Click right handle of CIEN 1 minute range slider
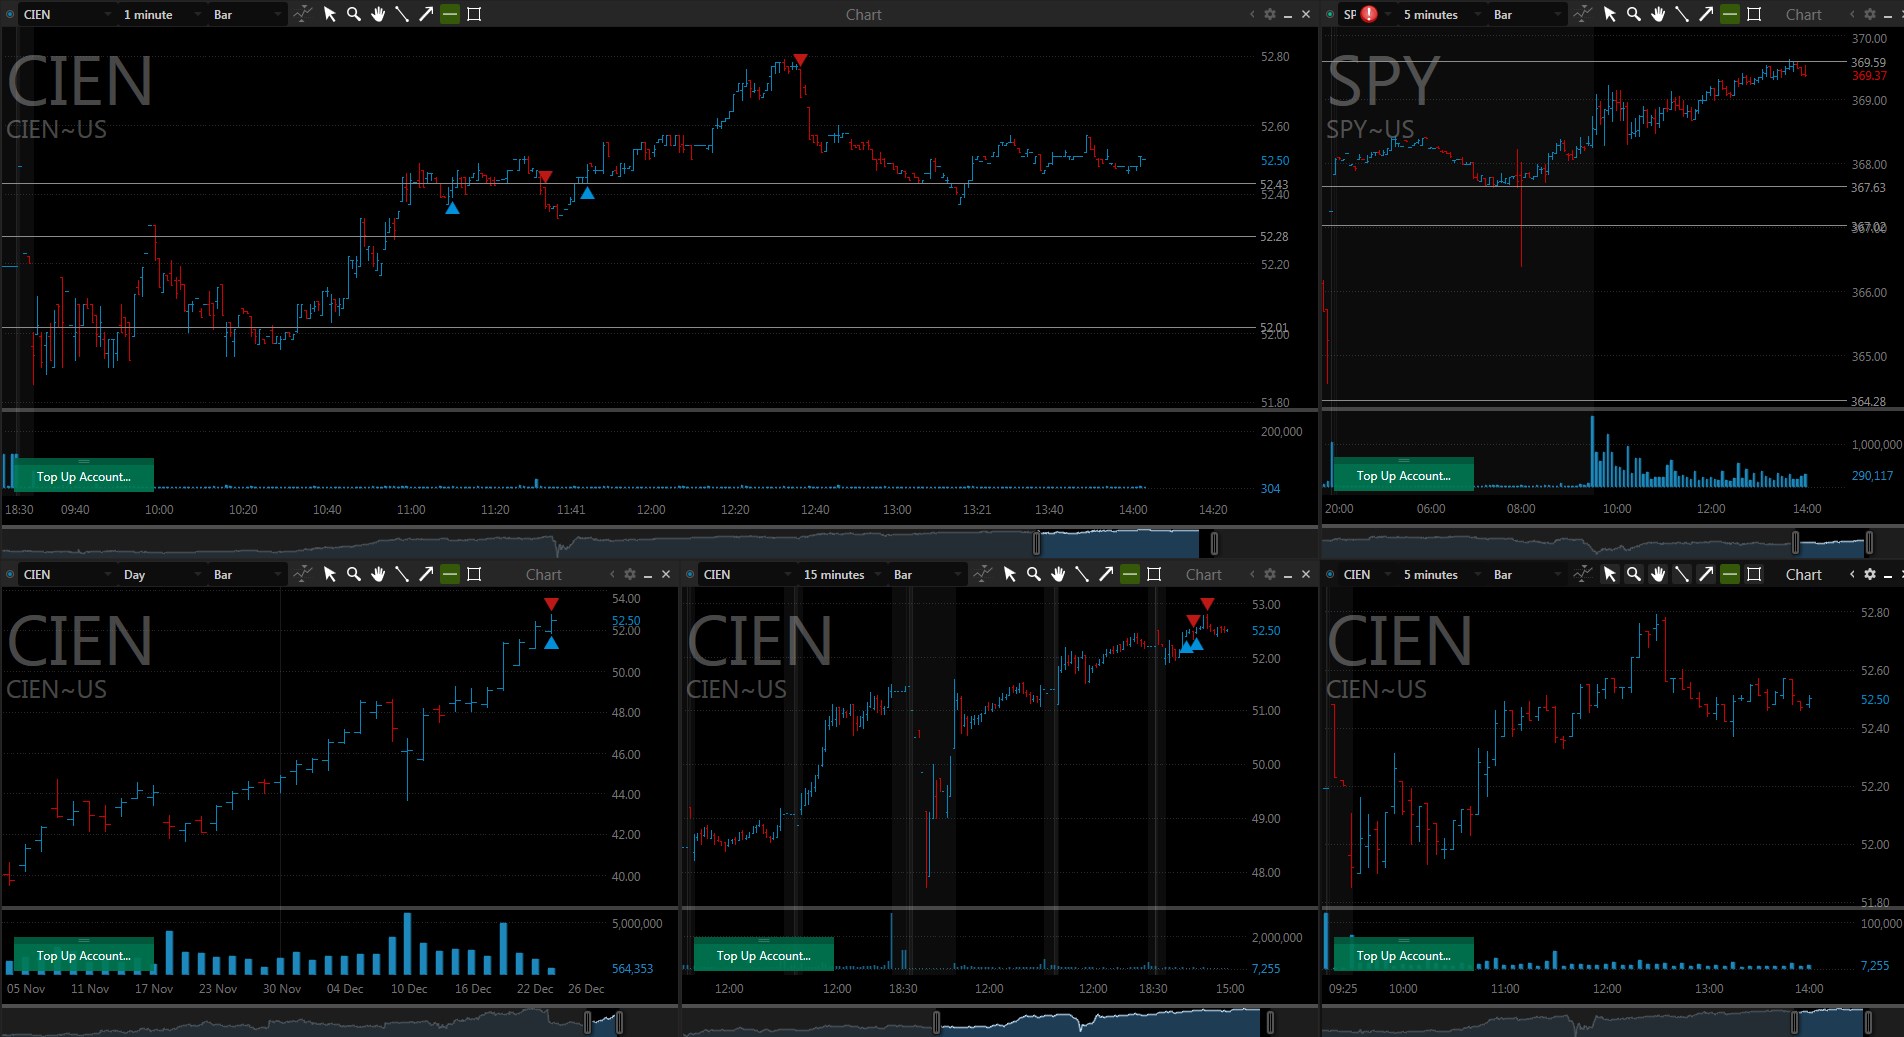Image resolution: width=1904 pixels, height=1037 pixels. pos(1214,543)
